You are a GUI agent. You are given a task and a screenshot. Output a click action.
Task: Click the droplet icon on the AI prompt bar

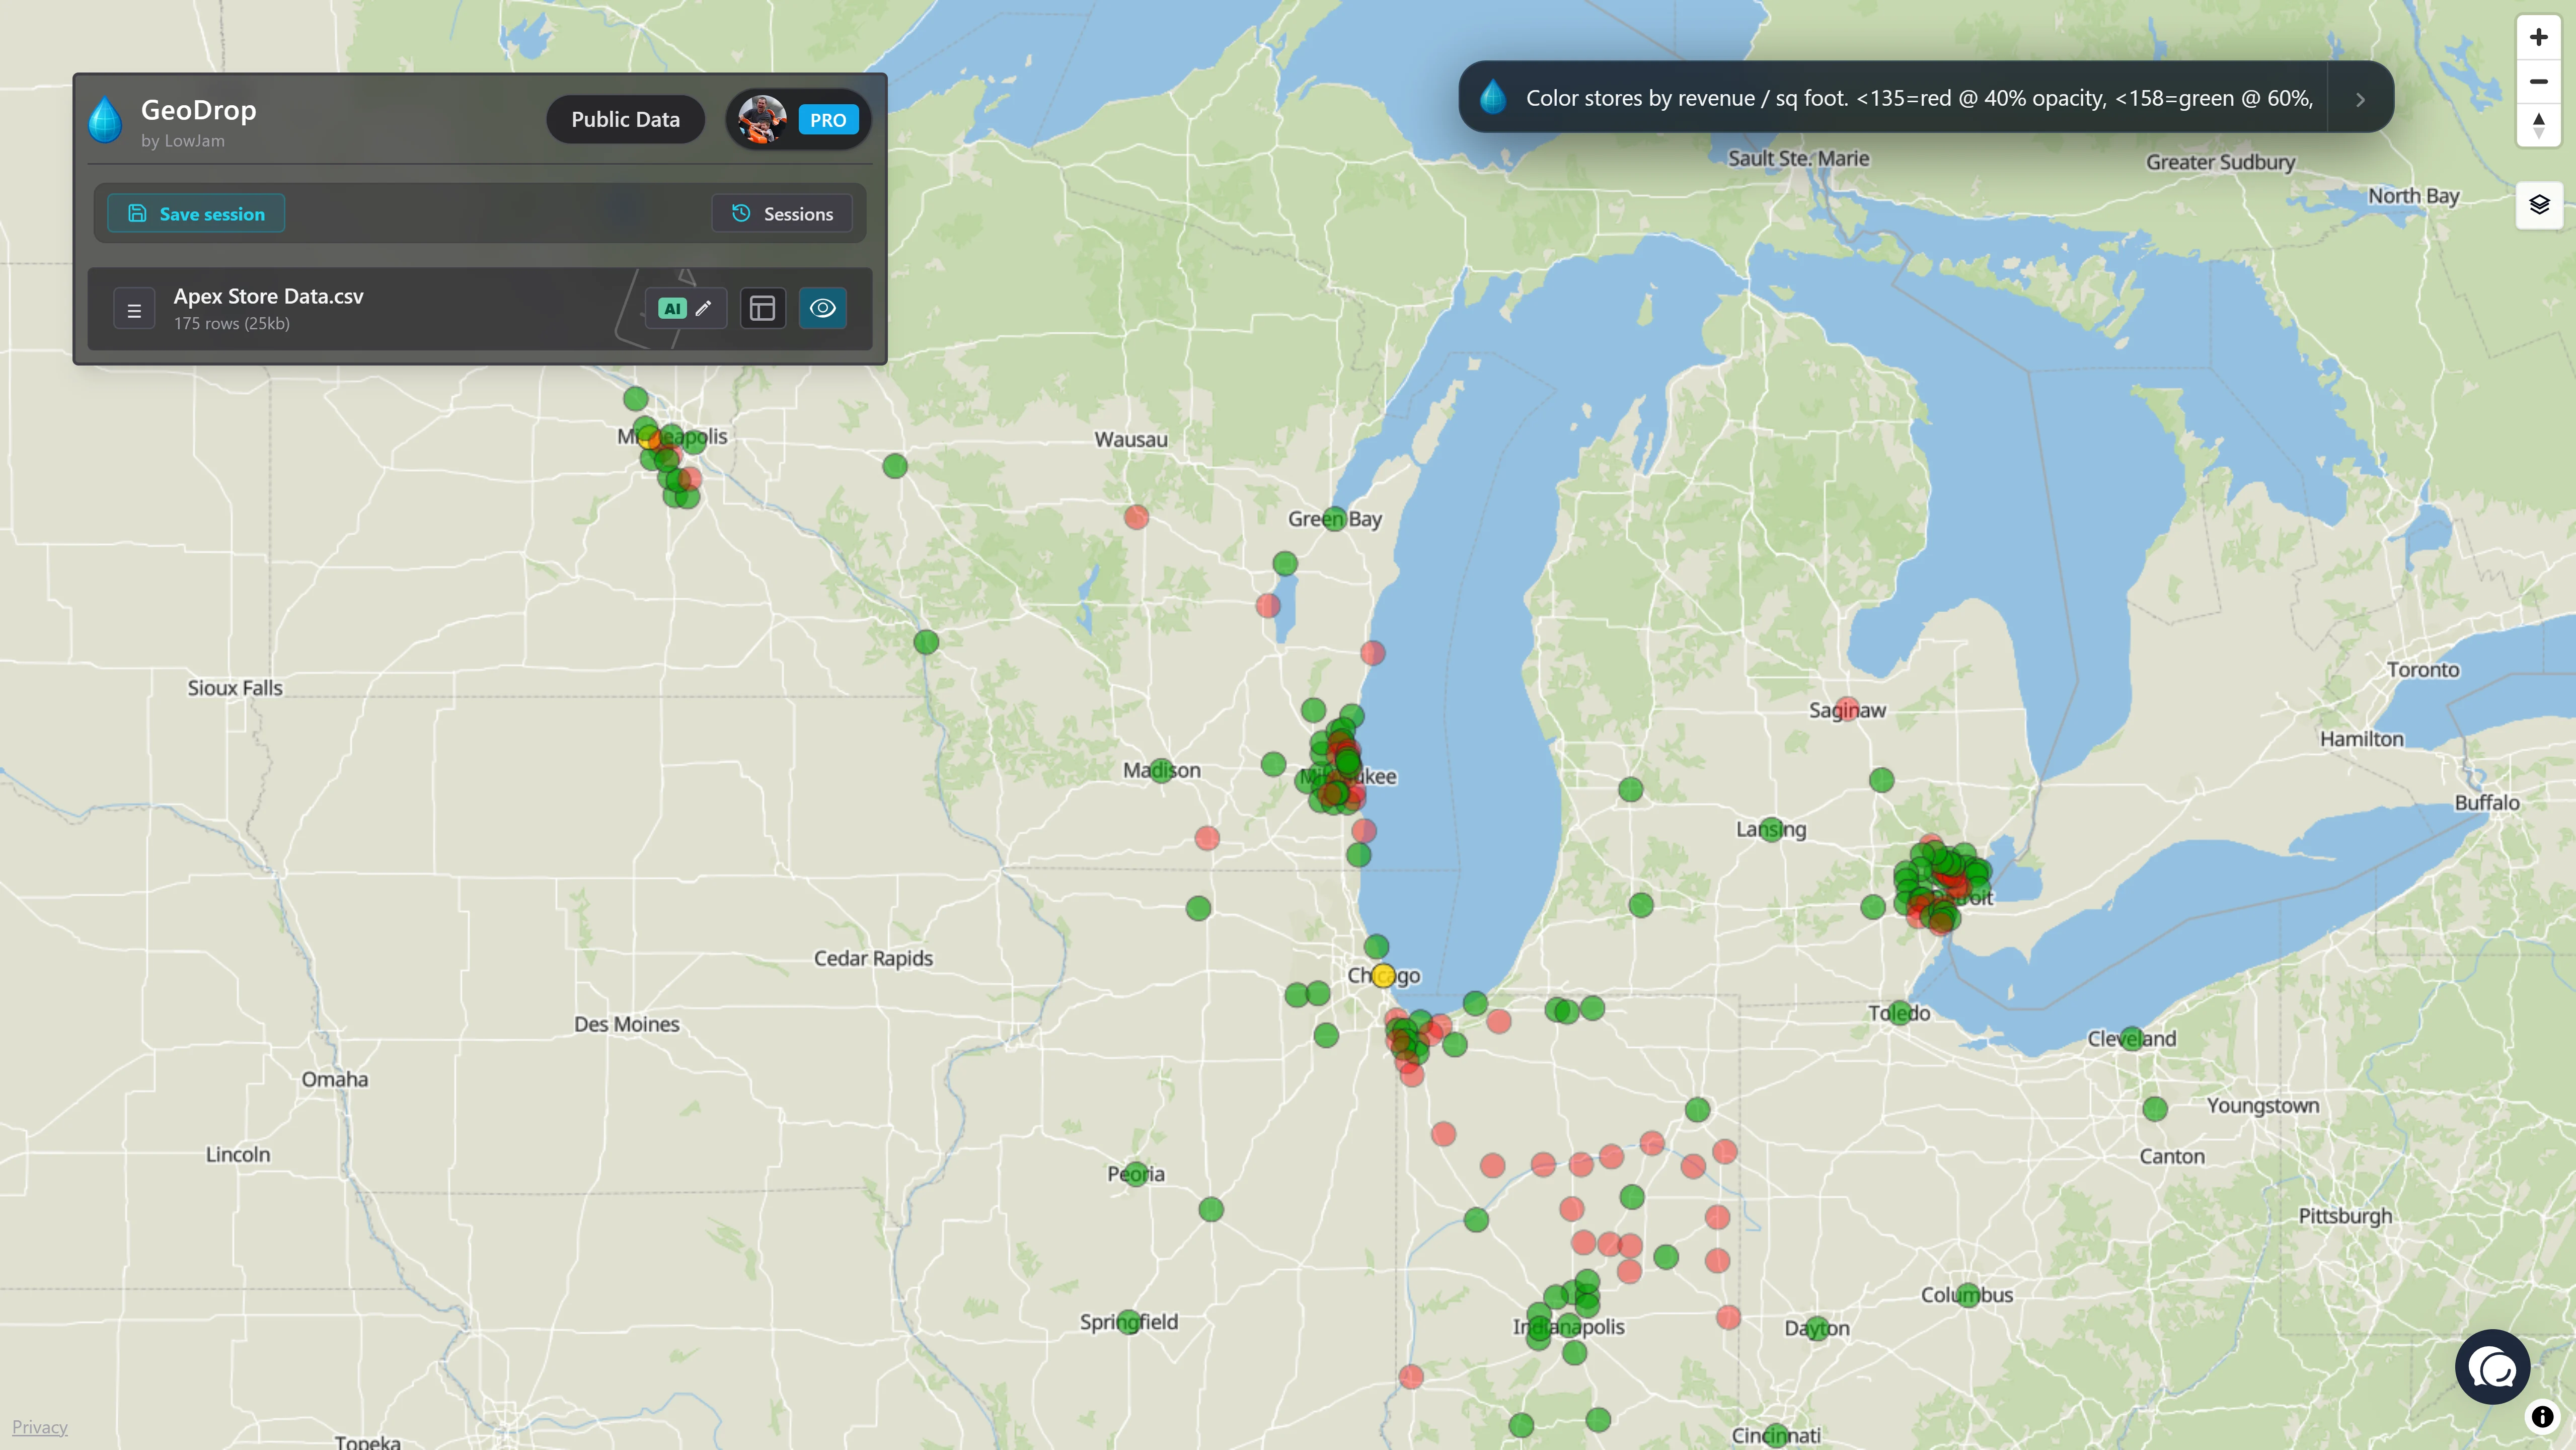point(1493,96)
